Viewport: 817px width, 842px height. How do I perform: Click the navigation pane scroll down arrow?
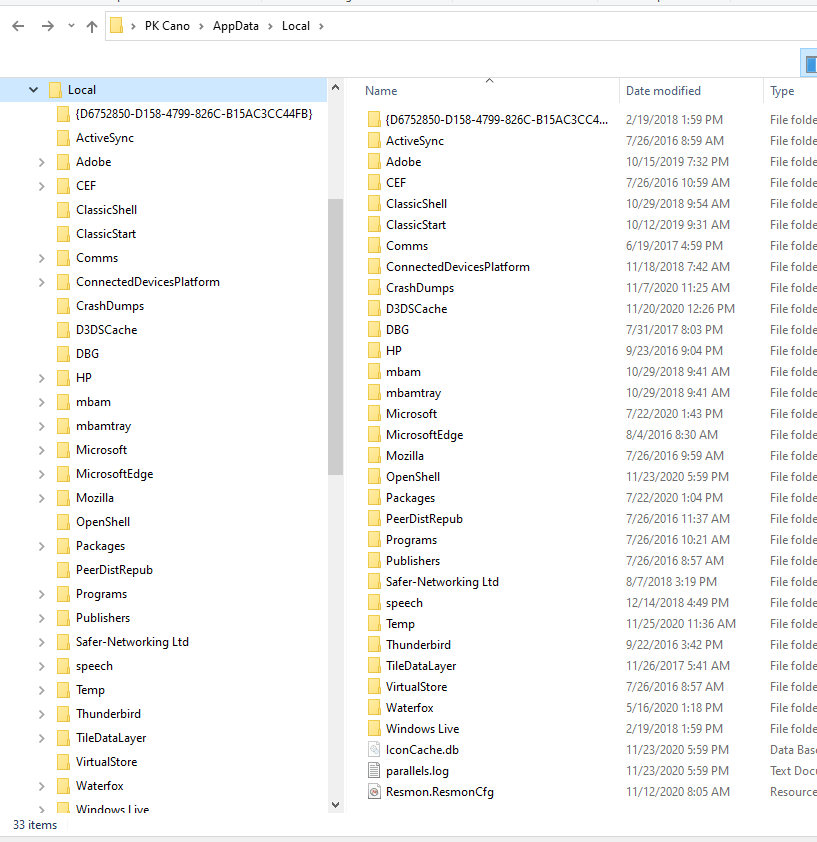336,804
